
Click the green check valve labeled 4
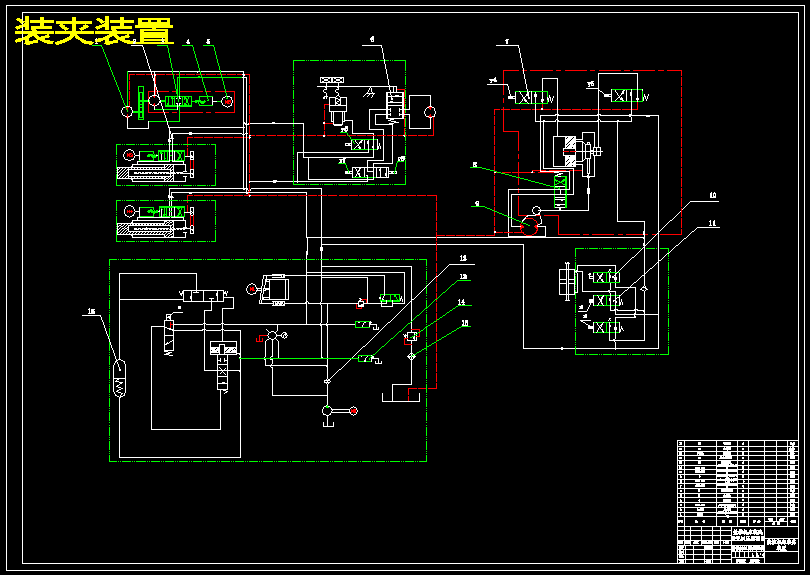pyautogui.click(x=206, y=101)
